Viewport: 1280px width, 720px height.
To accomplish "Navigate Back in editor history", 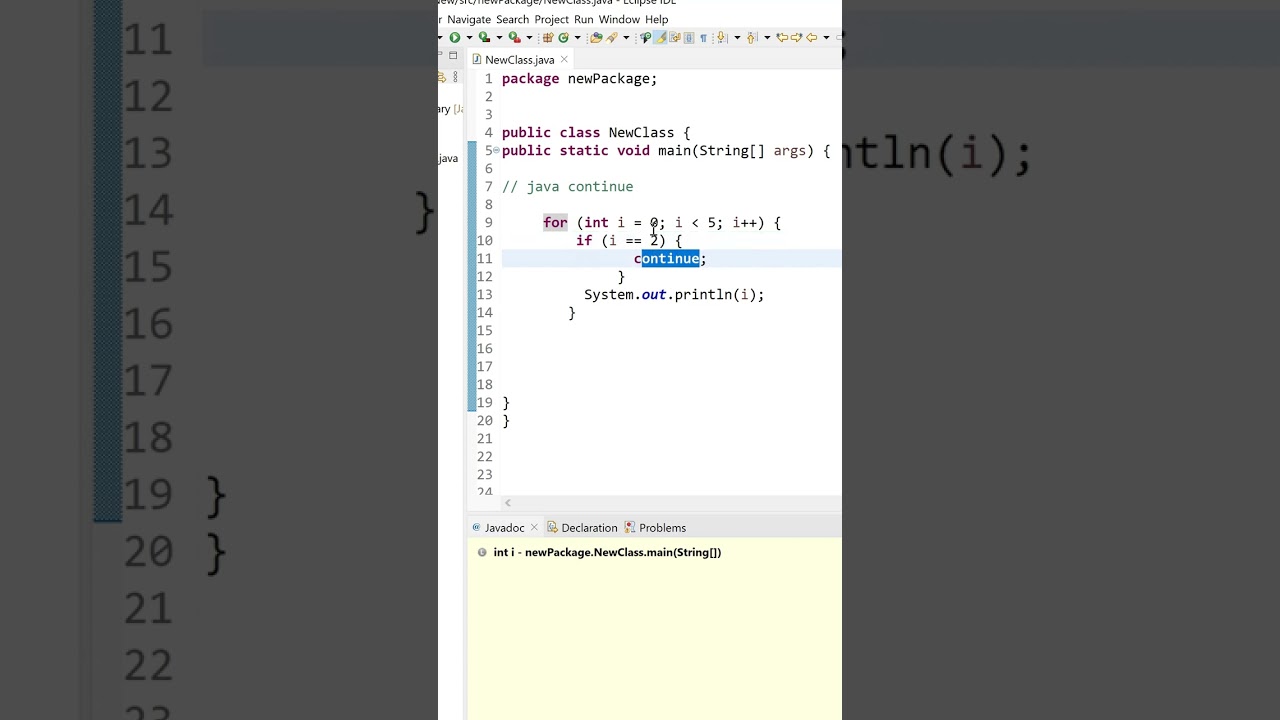I will (812, 38).
